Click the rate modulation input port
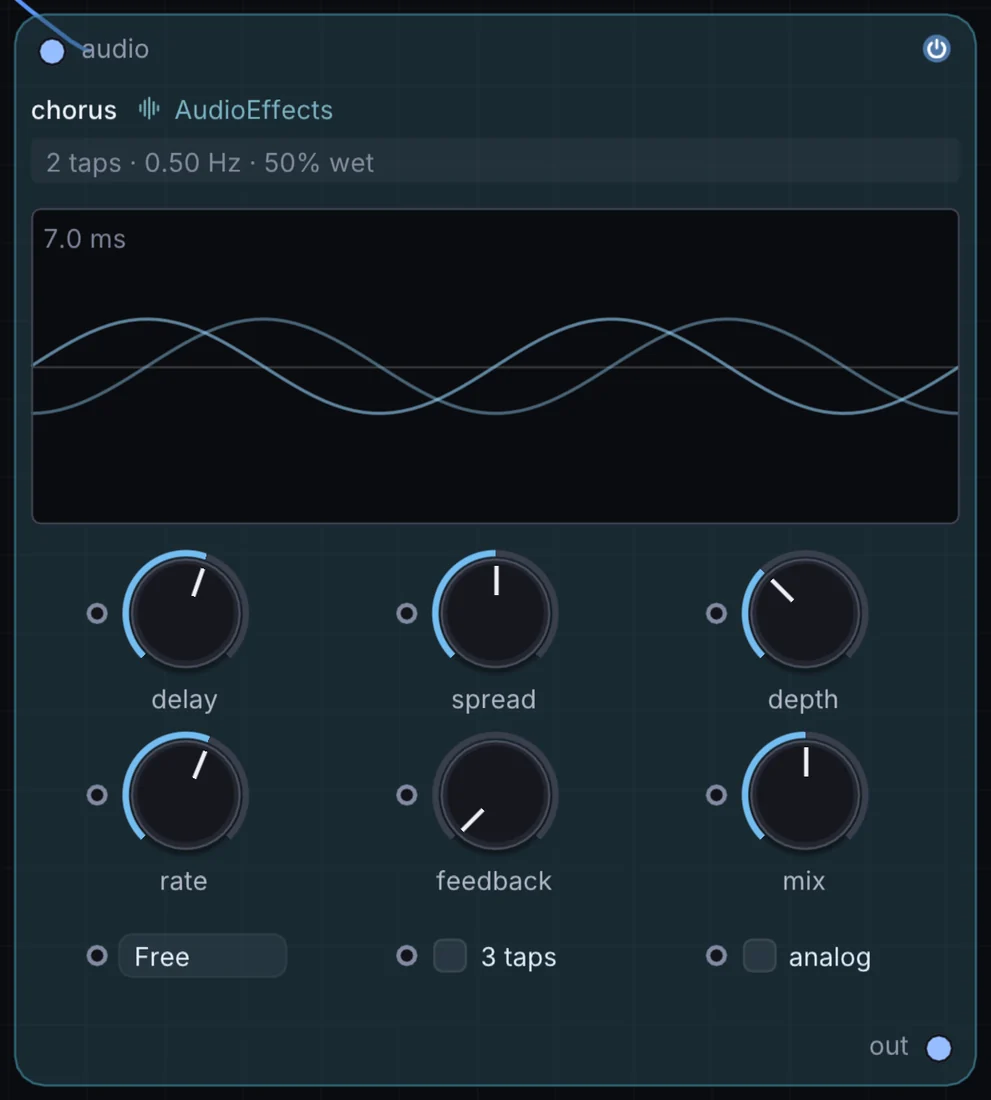991x1100 pixels. (97, 795)
